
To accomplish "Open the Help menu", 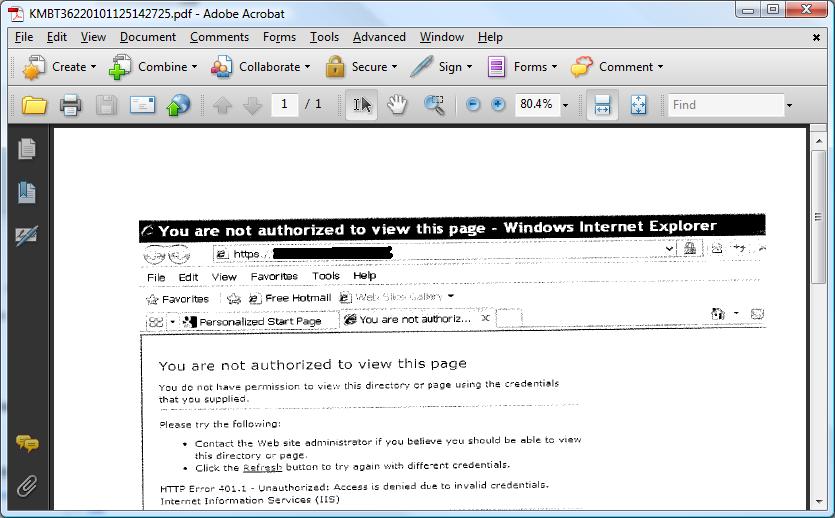I will pos(490,37).
